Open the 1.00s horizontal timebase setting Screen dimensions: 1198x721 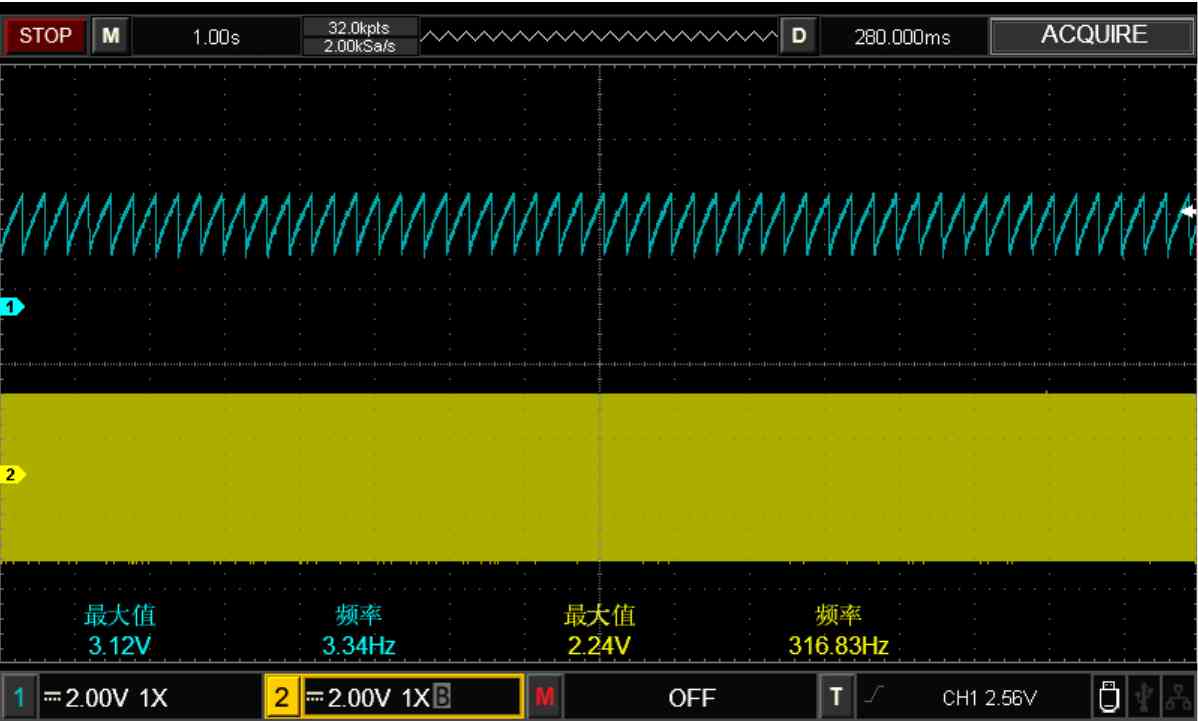(x=216, y=37)
